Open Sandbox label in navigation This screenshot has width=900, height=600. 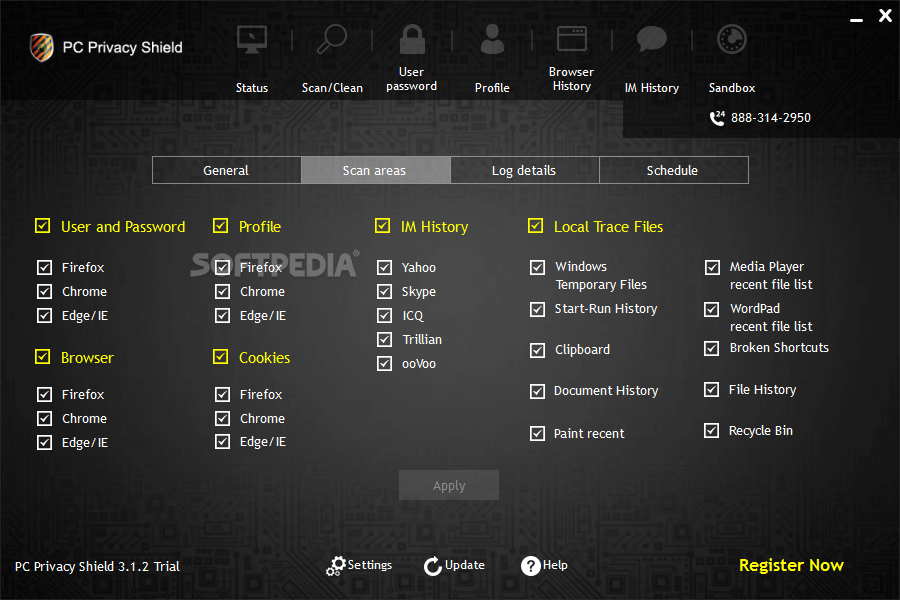732,88
